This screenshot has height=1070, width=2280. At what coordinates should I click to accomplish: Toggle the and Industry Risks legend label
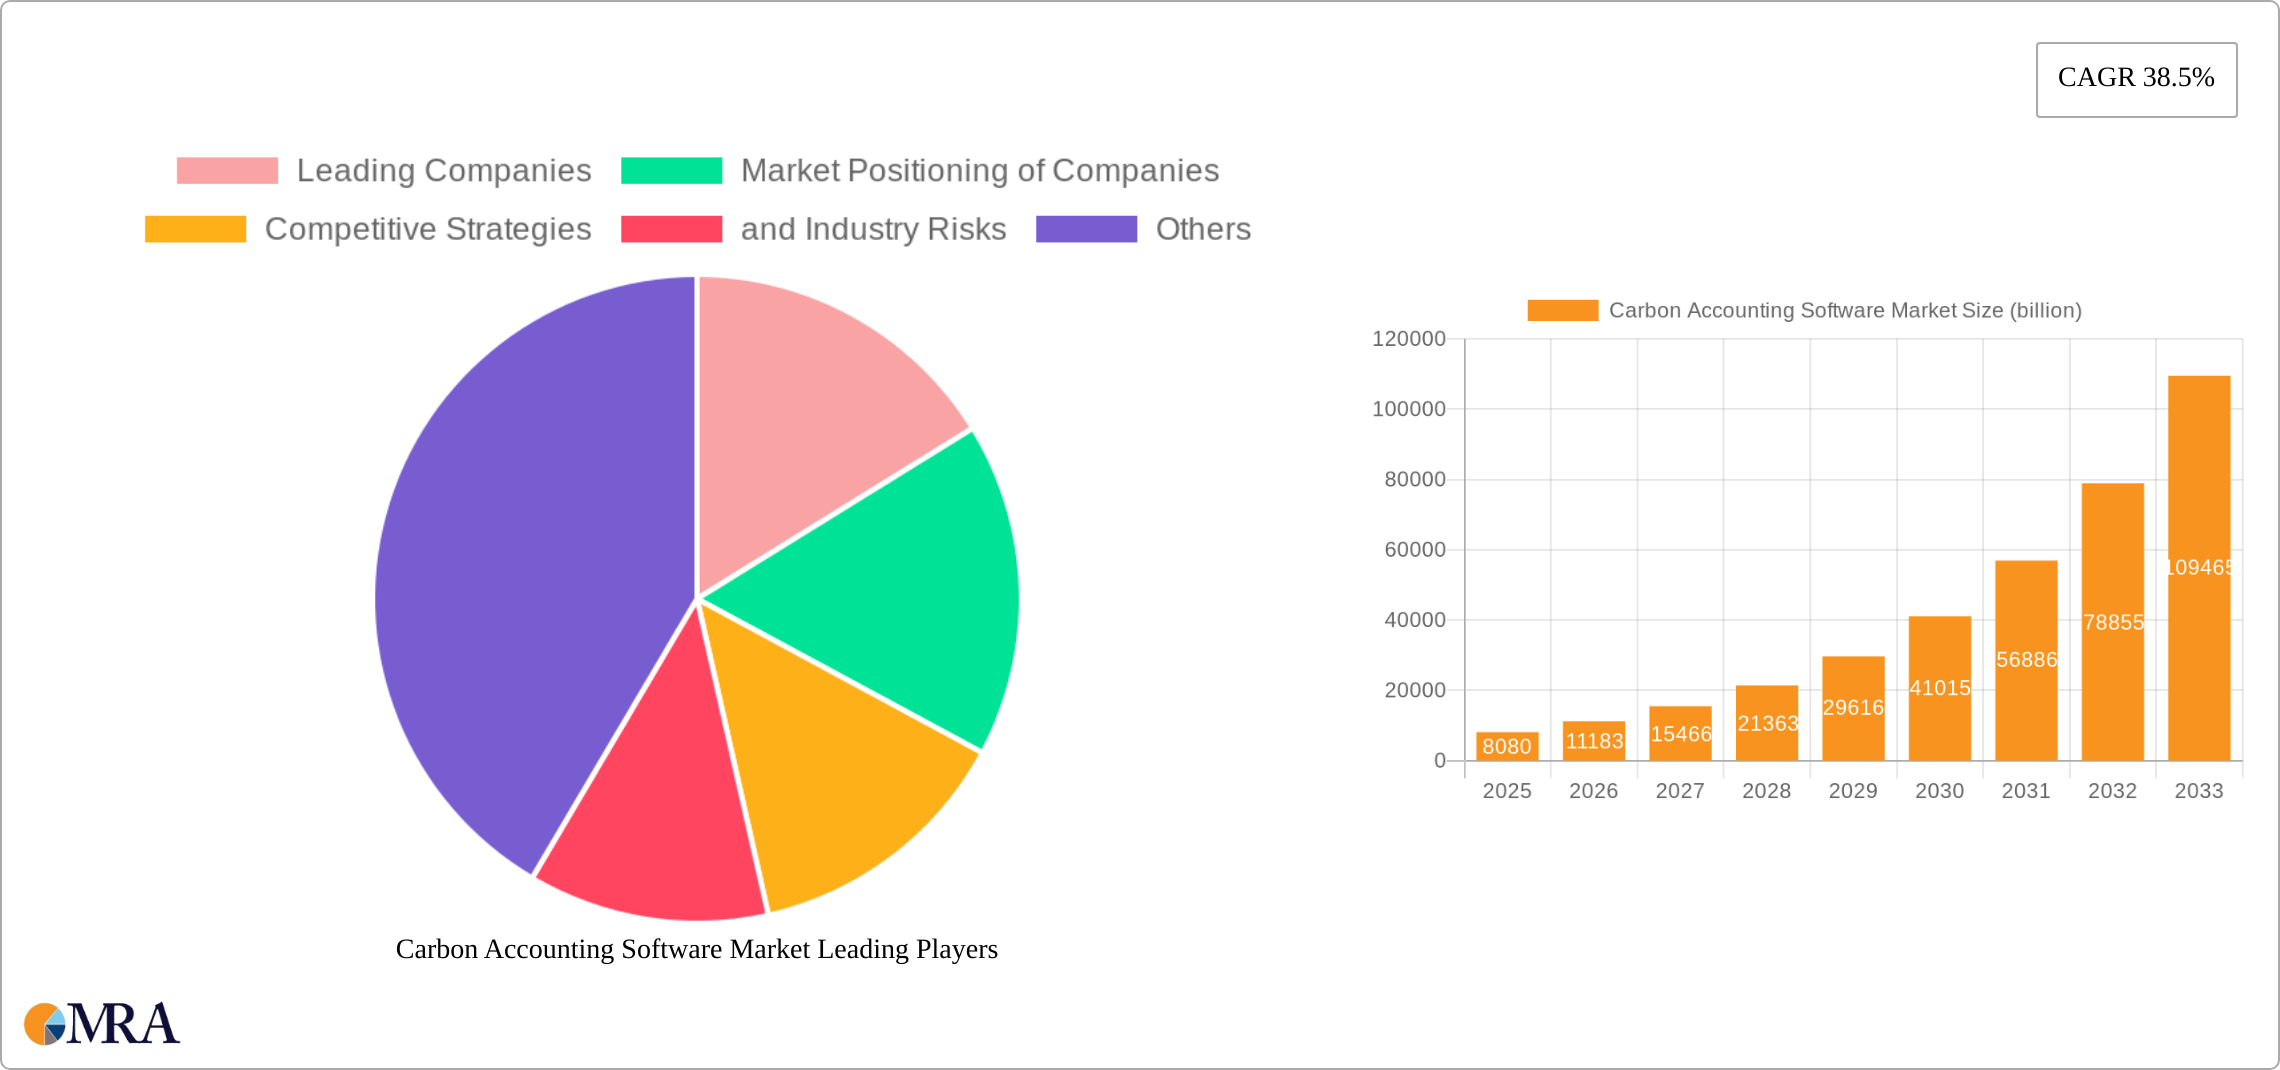873,229
